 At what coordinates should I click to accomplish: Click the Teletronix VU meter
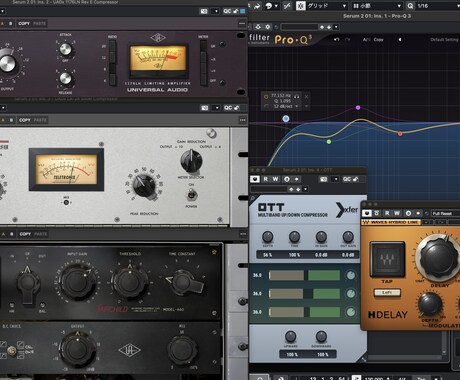coord(66,170)
